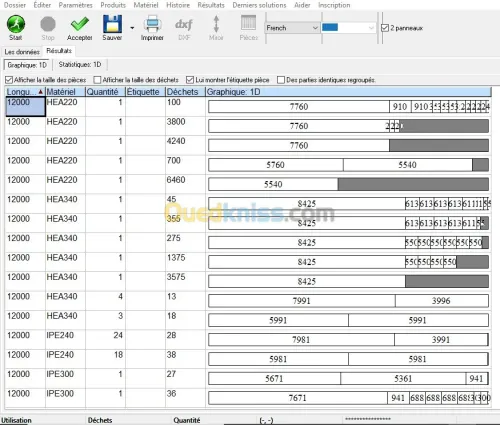Click the Accepter green checkmark icon
Image resolution: width=500 pixels, height=425 pixels.
(79, 24)
